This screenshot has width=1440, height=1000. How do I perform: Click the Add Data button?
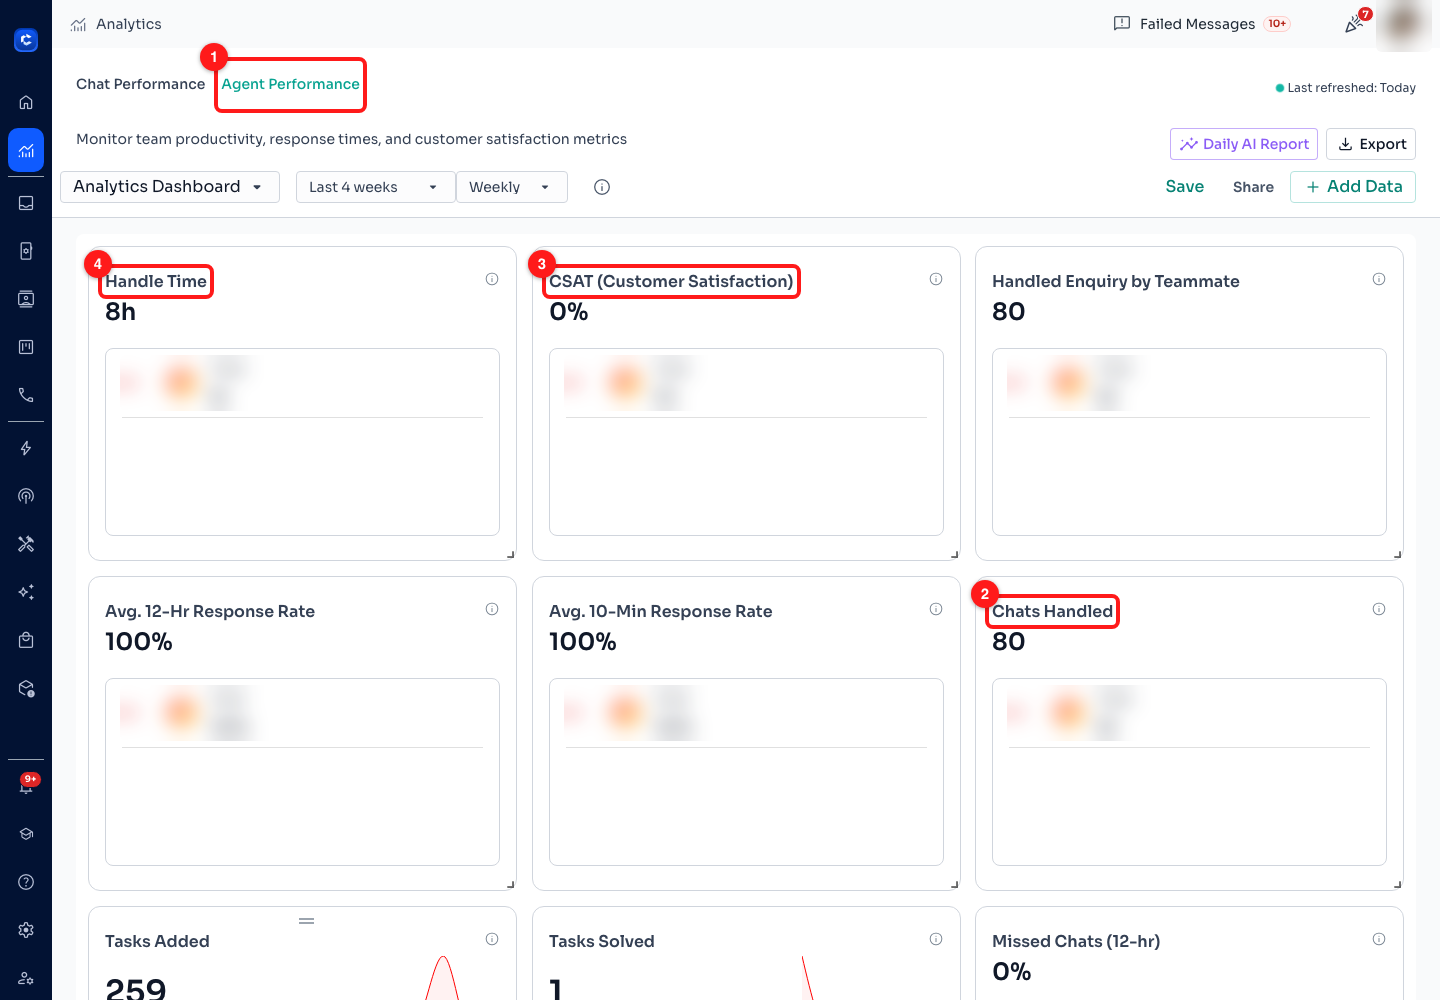(x=1353, y=187)
